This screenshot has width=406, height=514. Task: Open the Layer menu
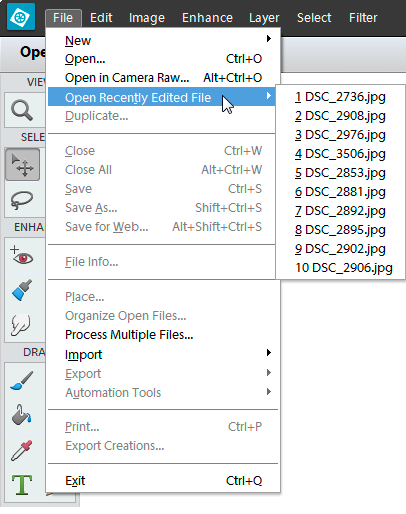tap(264, 17)
